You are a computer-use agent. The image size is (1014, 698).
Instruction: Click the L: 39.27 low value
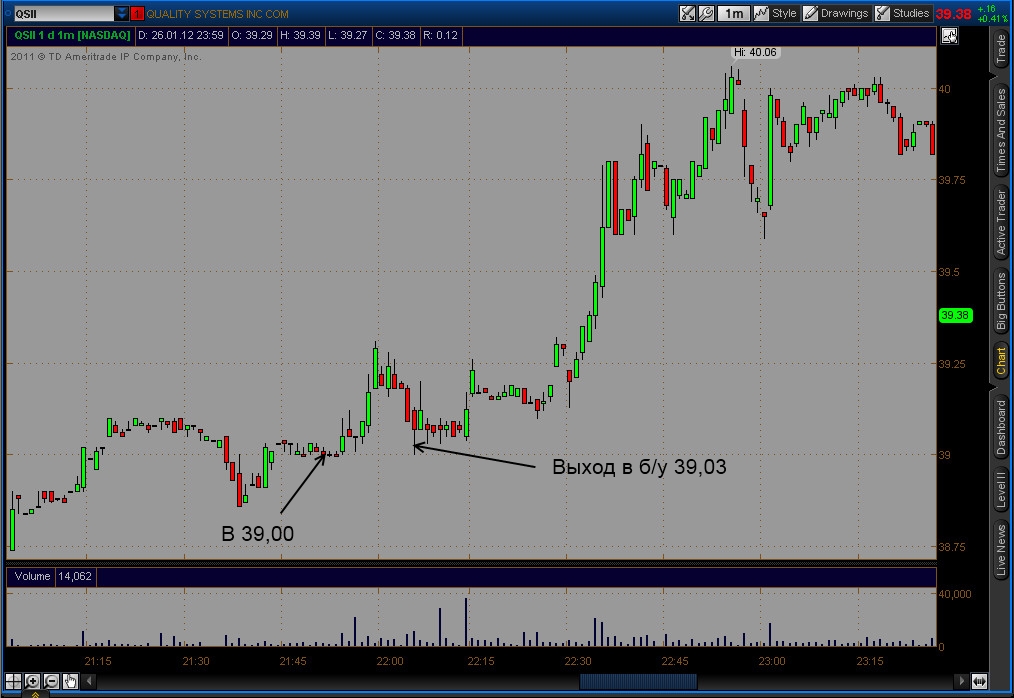pyautogui.click(x=347, y=35)
